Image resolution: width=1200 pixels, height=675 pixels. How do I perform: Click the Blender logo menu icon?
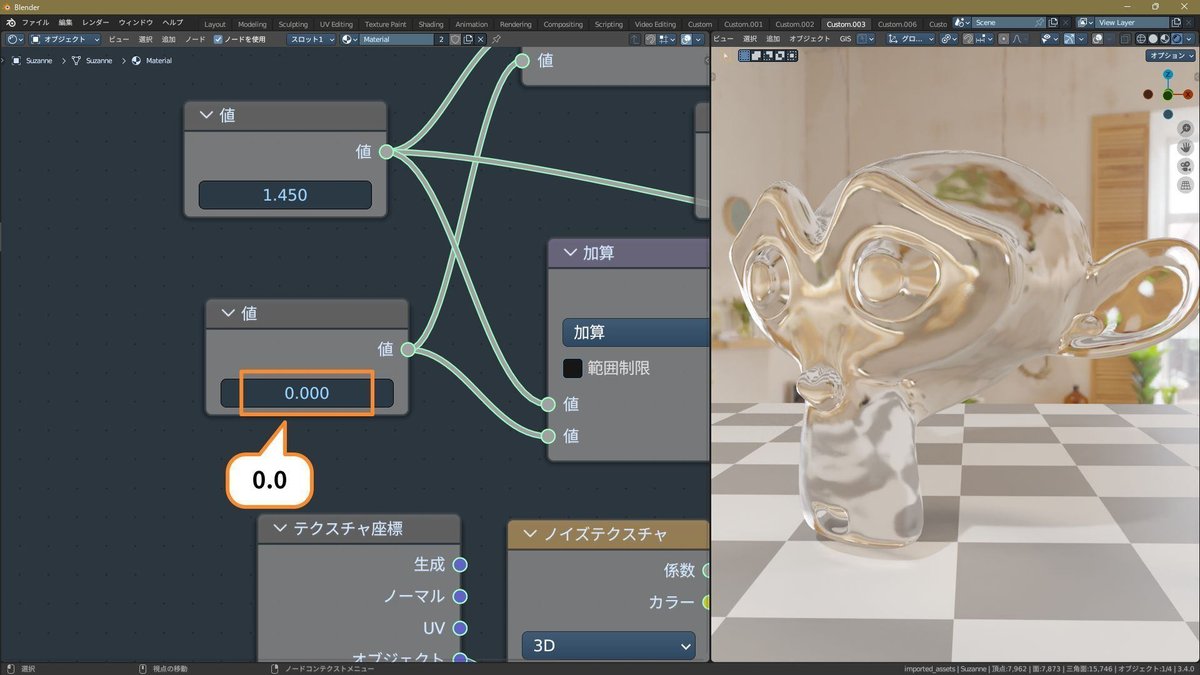point(10,23)
